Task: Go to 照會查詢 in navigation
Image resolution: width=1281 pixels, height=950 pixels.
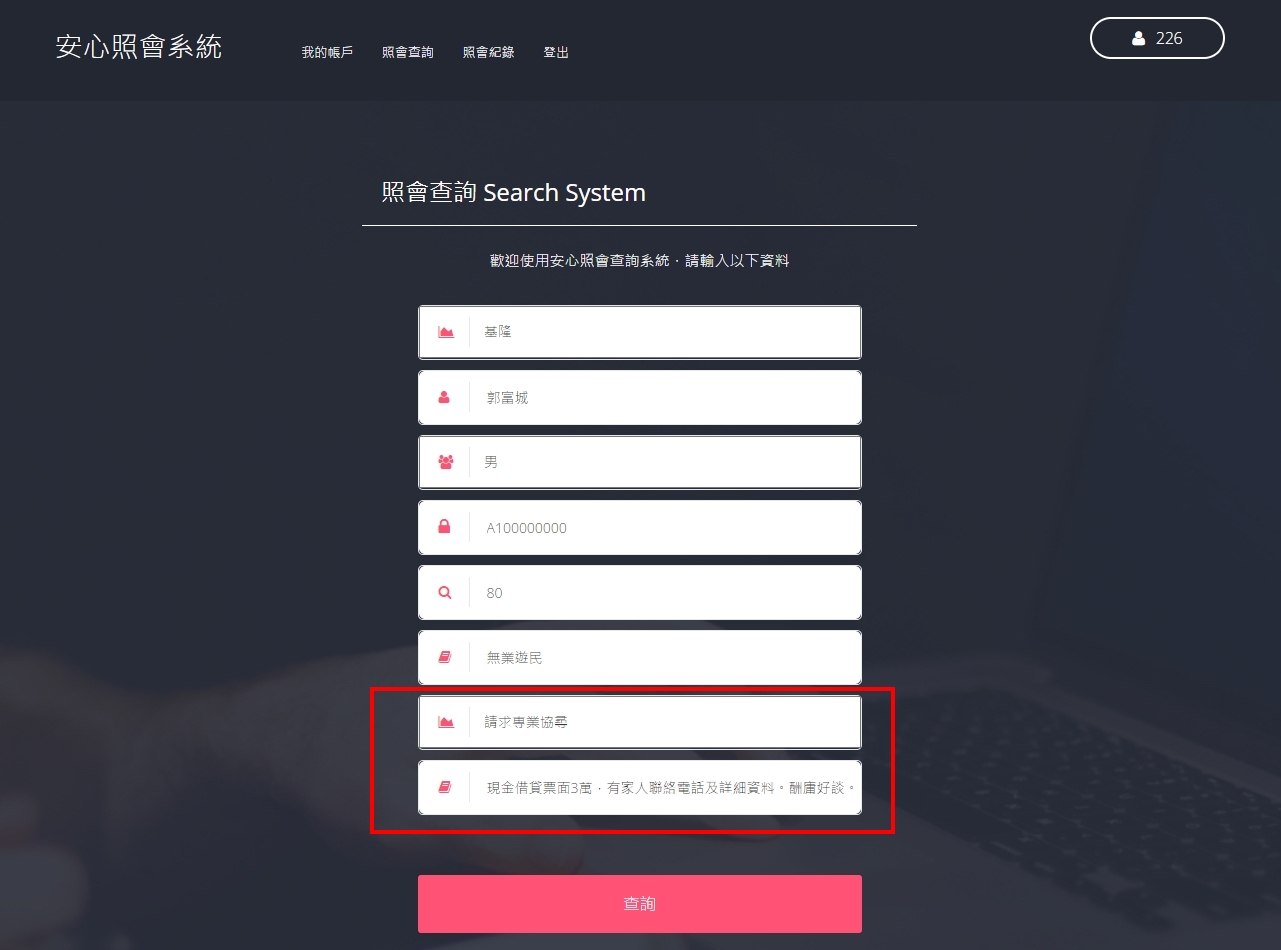Action: click(x=408, y=52)
